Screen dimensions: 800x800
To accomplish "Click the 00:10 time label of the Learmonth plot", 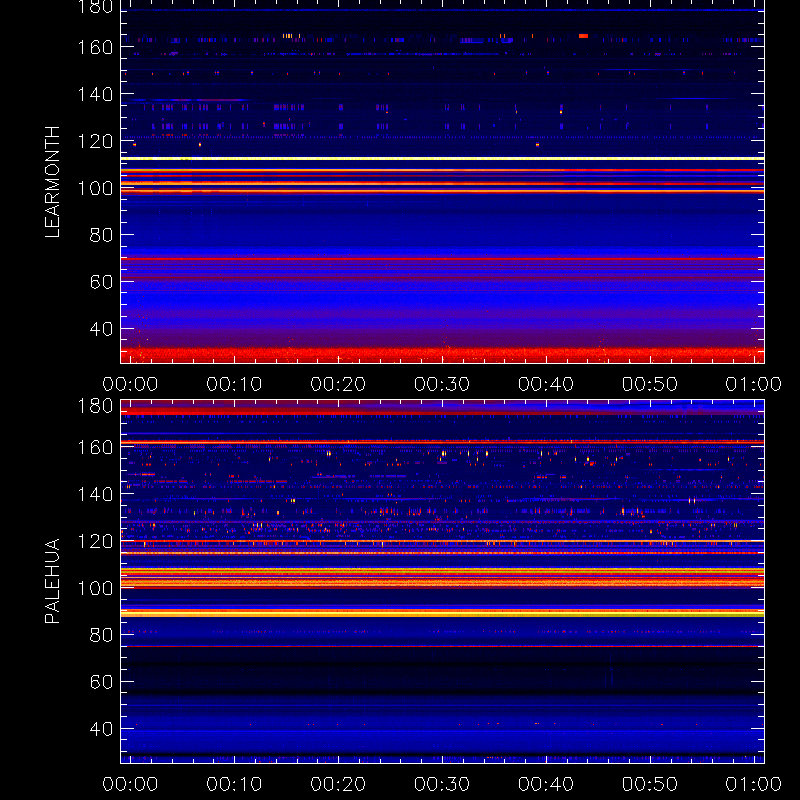I will tap(234, 384).
